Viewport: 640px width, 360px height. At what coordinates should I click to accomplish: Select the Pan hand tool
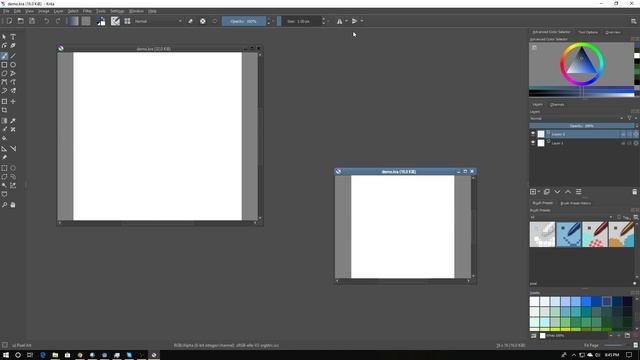pyautogui.click(x=13, y=205)
